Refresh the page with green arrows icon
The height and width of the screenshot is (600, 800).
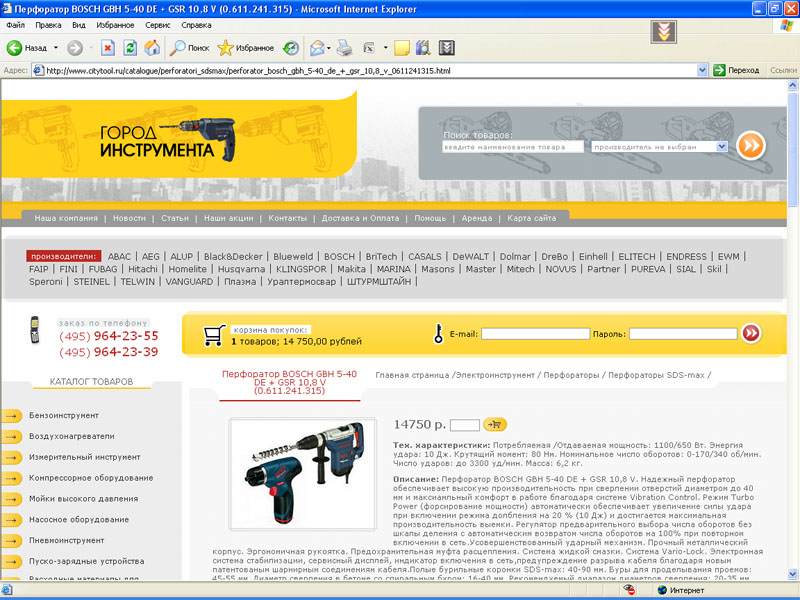pos(130,48)
